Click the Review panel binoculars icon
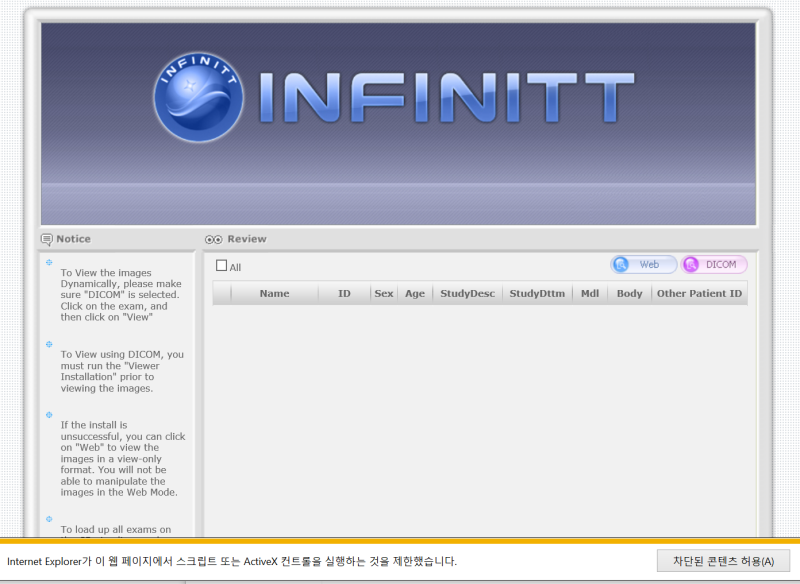Image resolution: width=800 pixels, height=584 pixels. tap(212, 239)
